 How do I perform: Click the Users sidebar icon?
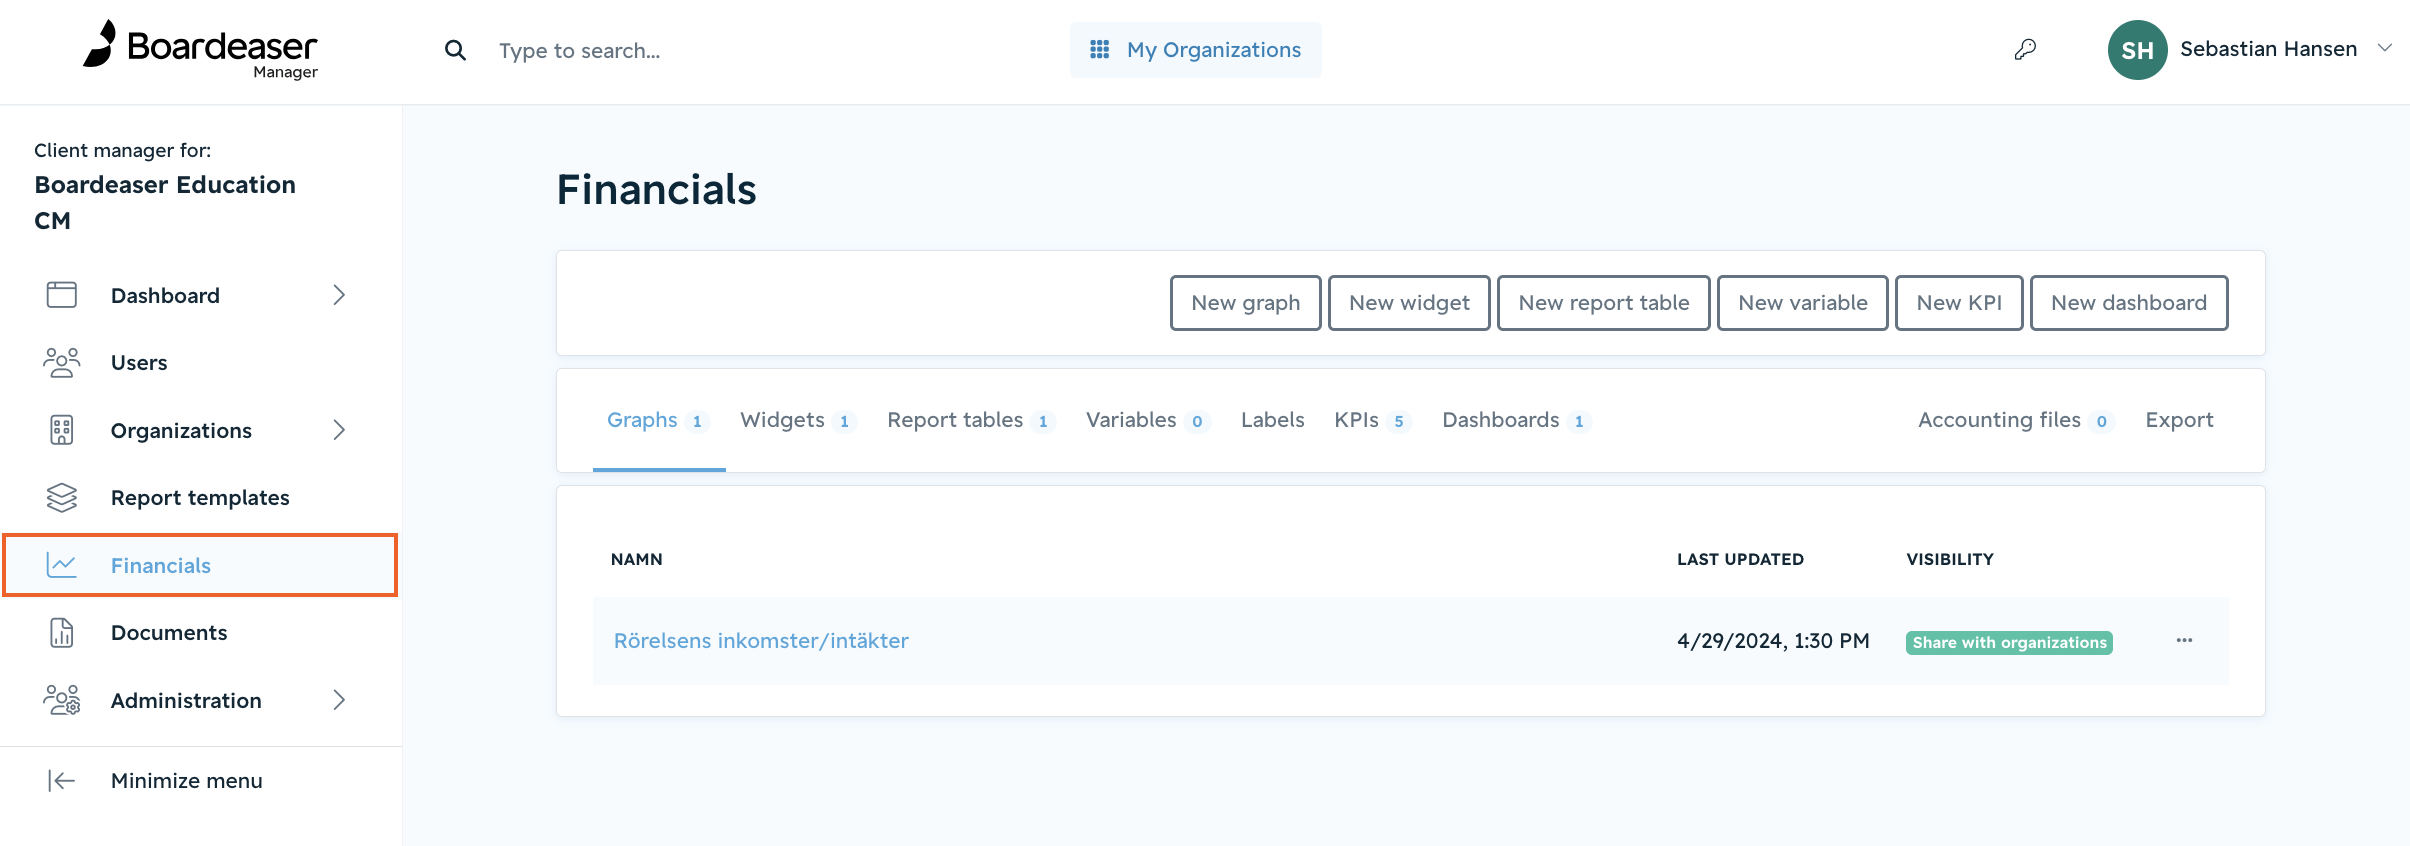62,362
